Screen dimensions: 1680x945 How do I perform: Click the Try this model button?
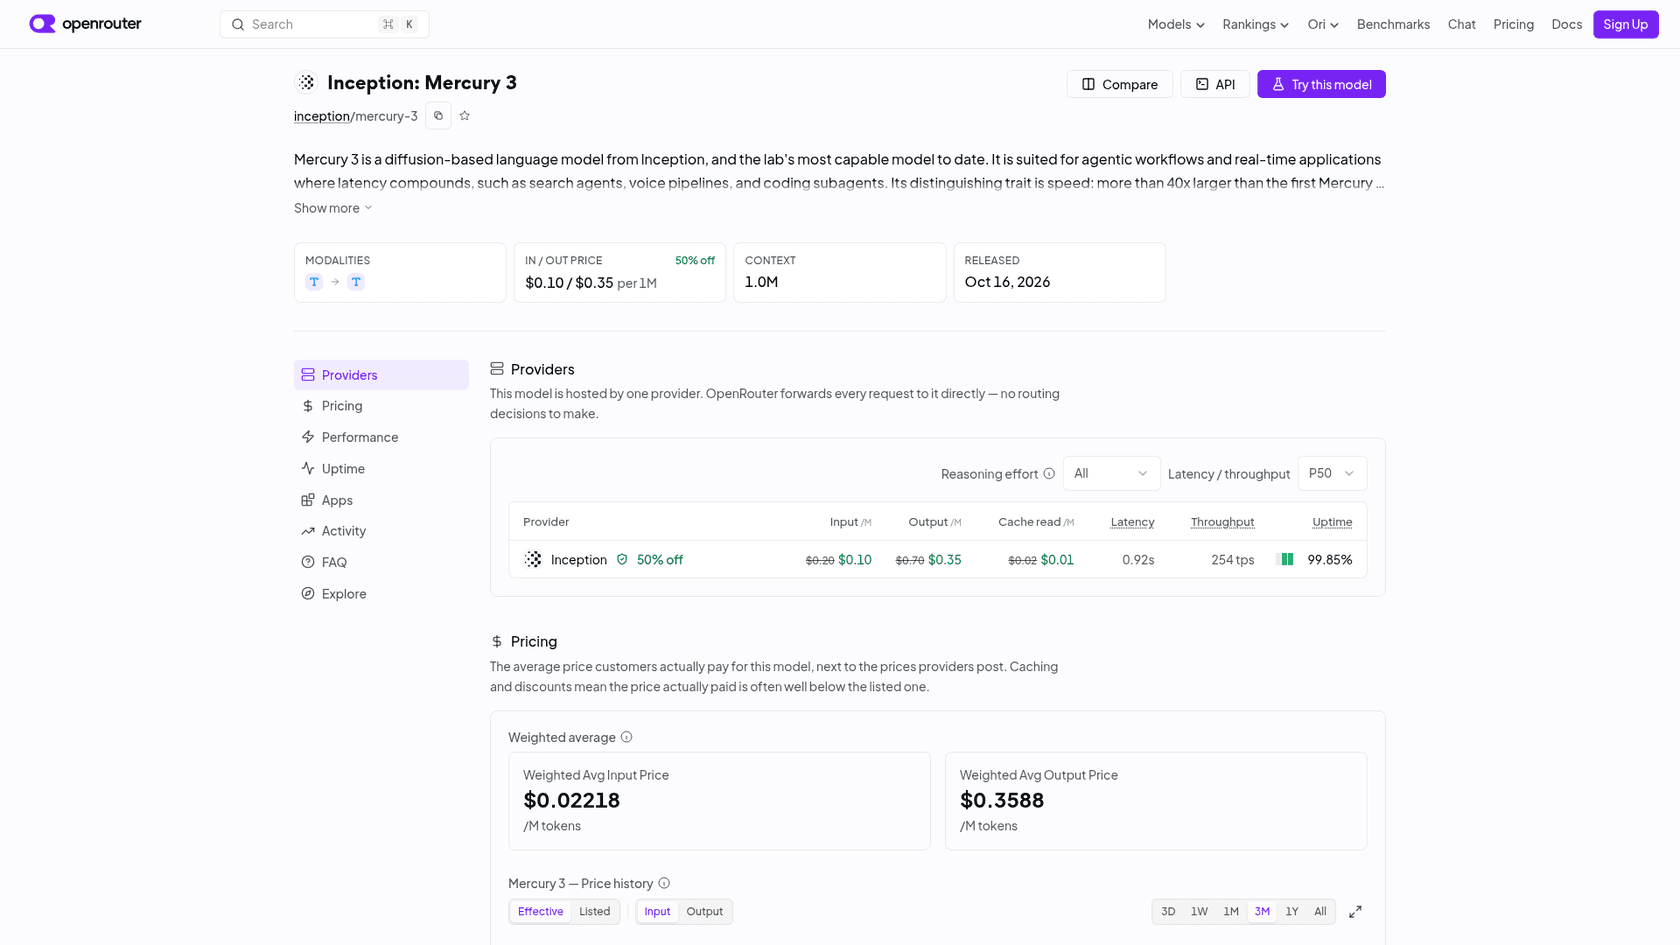tap(1321, 84)
